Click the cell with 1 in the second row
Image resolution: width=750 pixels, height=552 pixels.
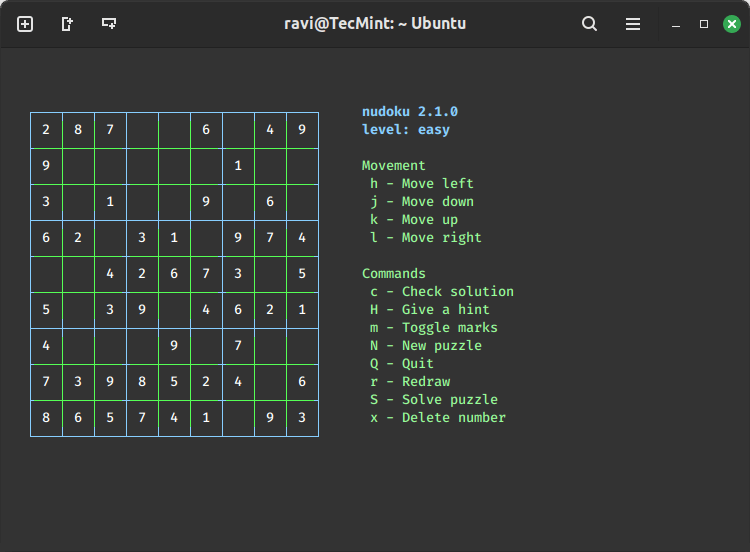coord(238,166)
